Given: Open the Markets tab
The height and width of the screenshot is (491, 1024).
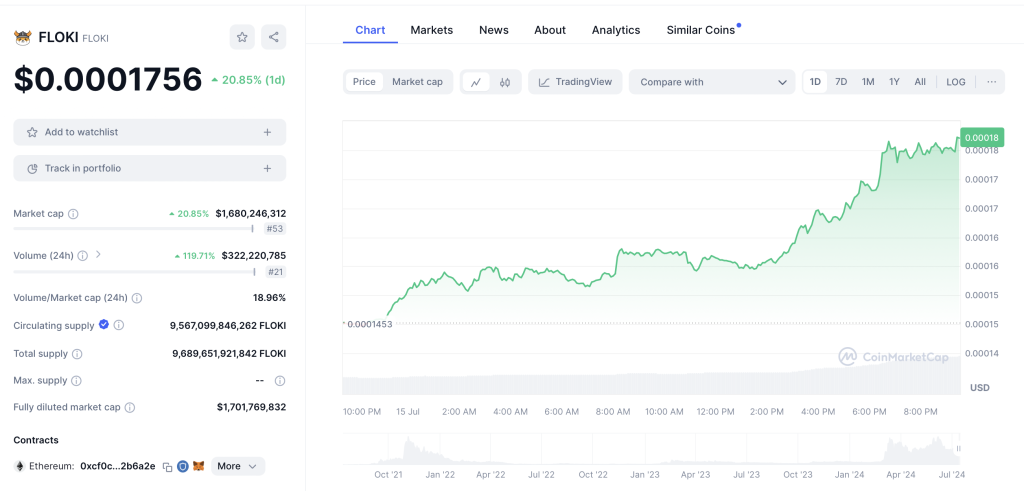Looking at the screenshot, I should [x=432, y=30].
